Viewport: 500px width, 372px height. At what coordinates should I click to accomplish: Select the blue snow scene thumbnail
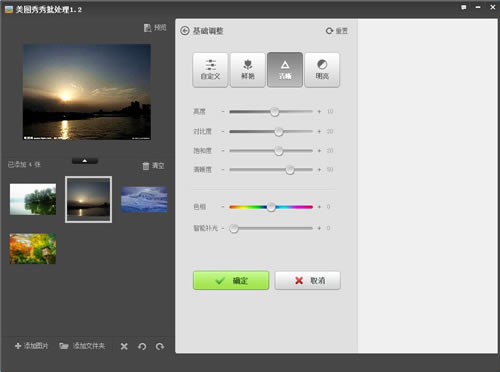click(144, 199)
